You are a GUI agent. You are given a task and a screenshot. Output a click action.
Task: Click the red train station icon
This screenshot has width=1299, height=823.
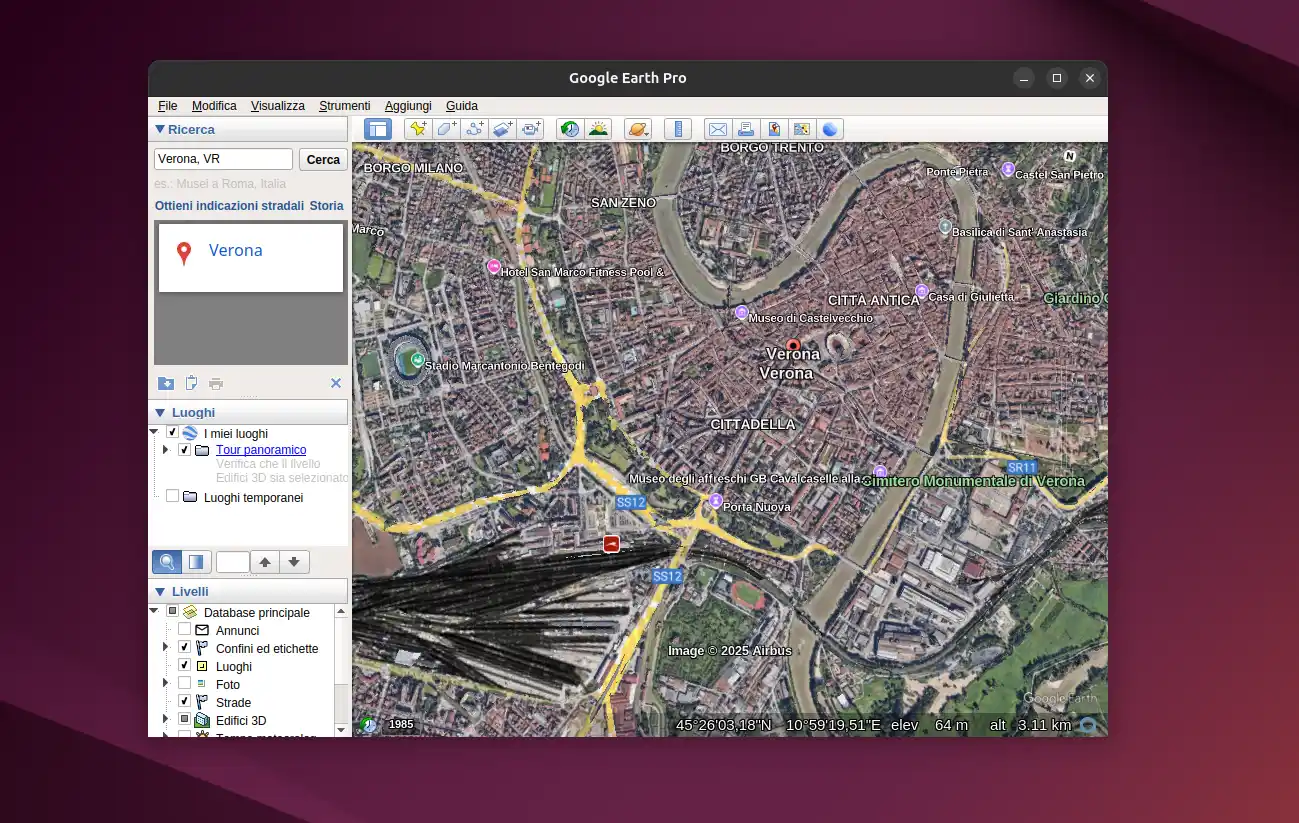612,543
